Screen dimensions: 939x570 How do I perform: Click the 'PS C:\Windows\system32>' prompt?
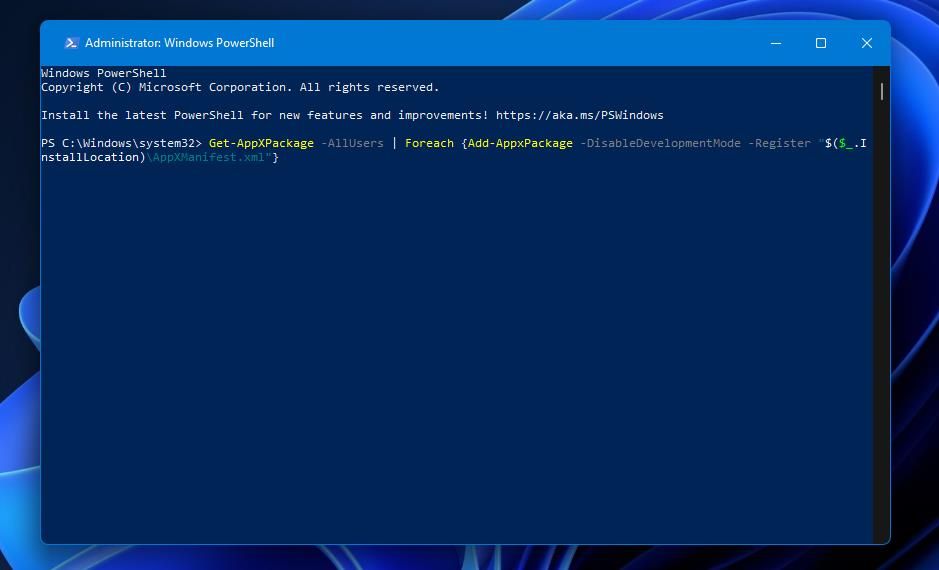click(122, 143)
